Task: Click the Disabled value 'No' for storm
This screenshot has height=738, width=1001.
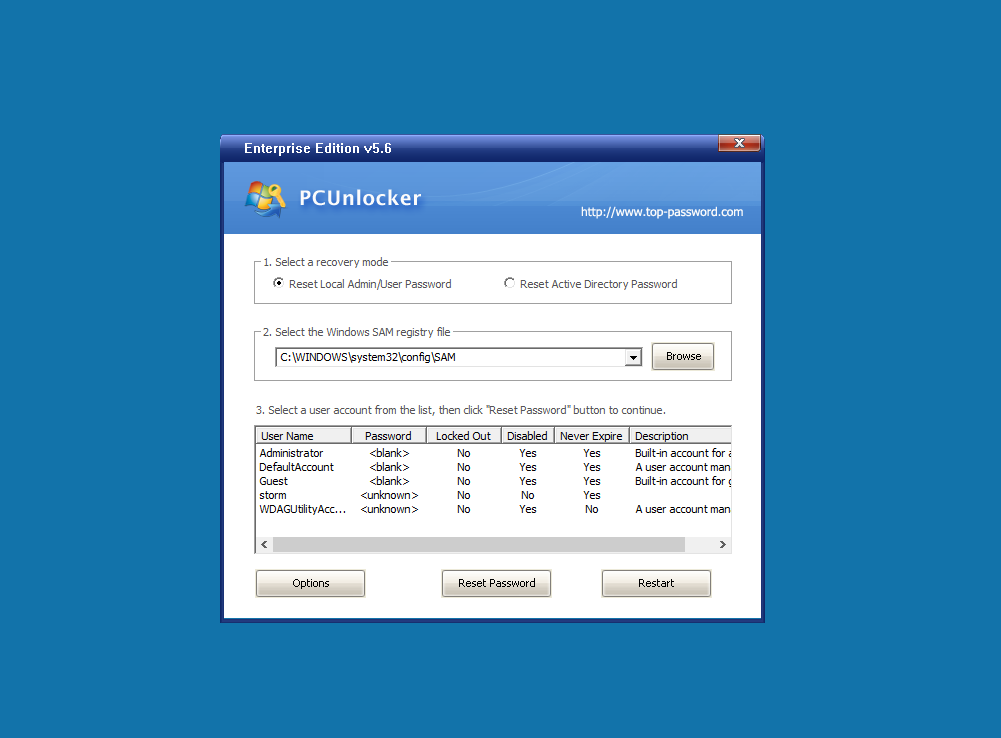Action: 527,495
